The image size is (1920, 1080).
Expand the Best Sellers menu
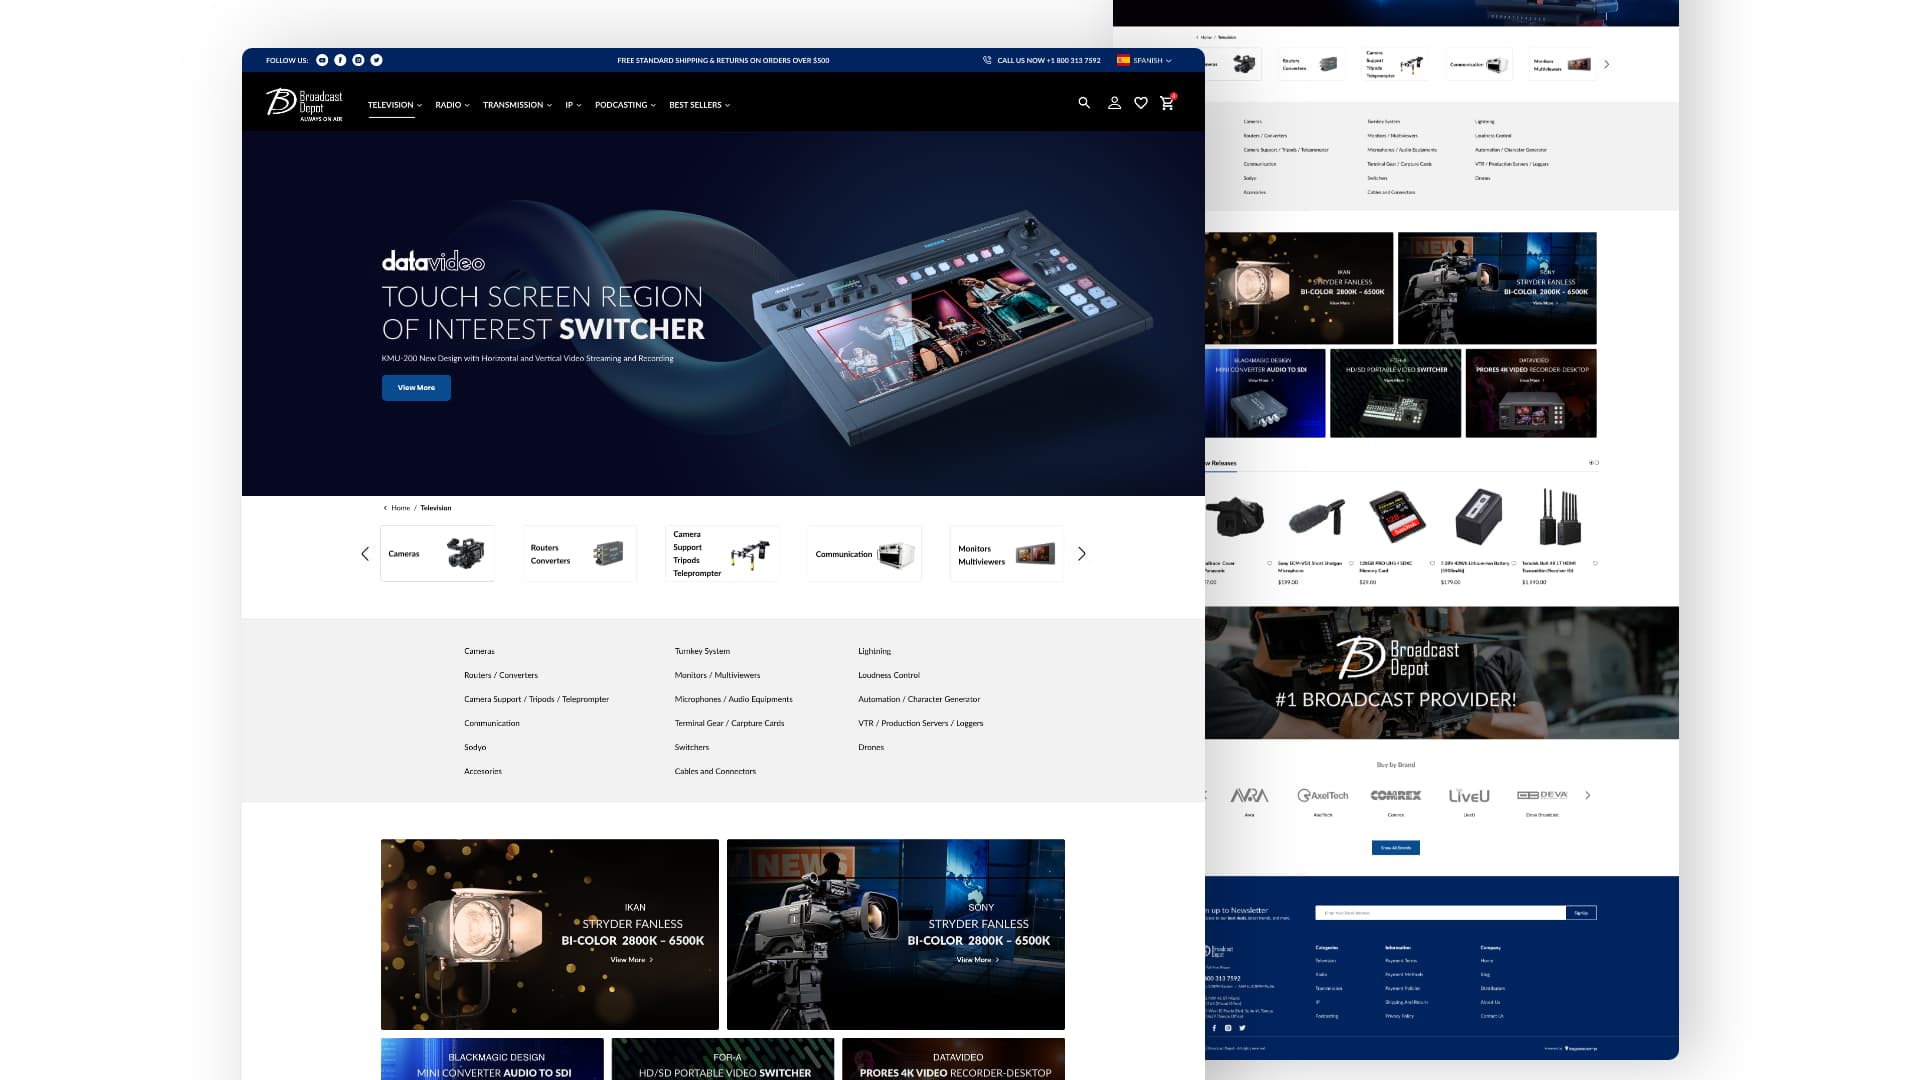coord(699,105)
